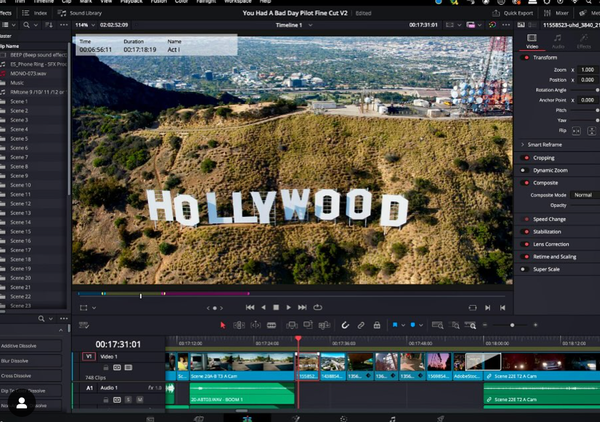Switch to the Inspector Video tab

click(532, 41)
